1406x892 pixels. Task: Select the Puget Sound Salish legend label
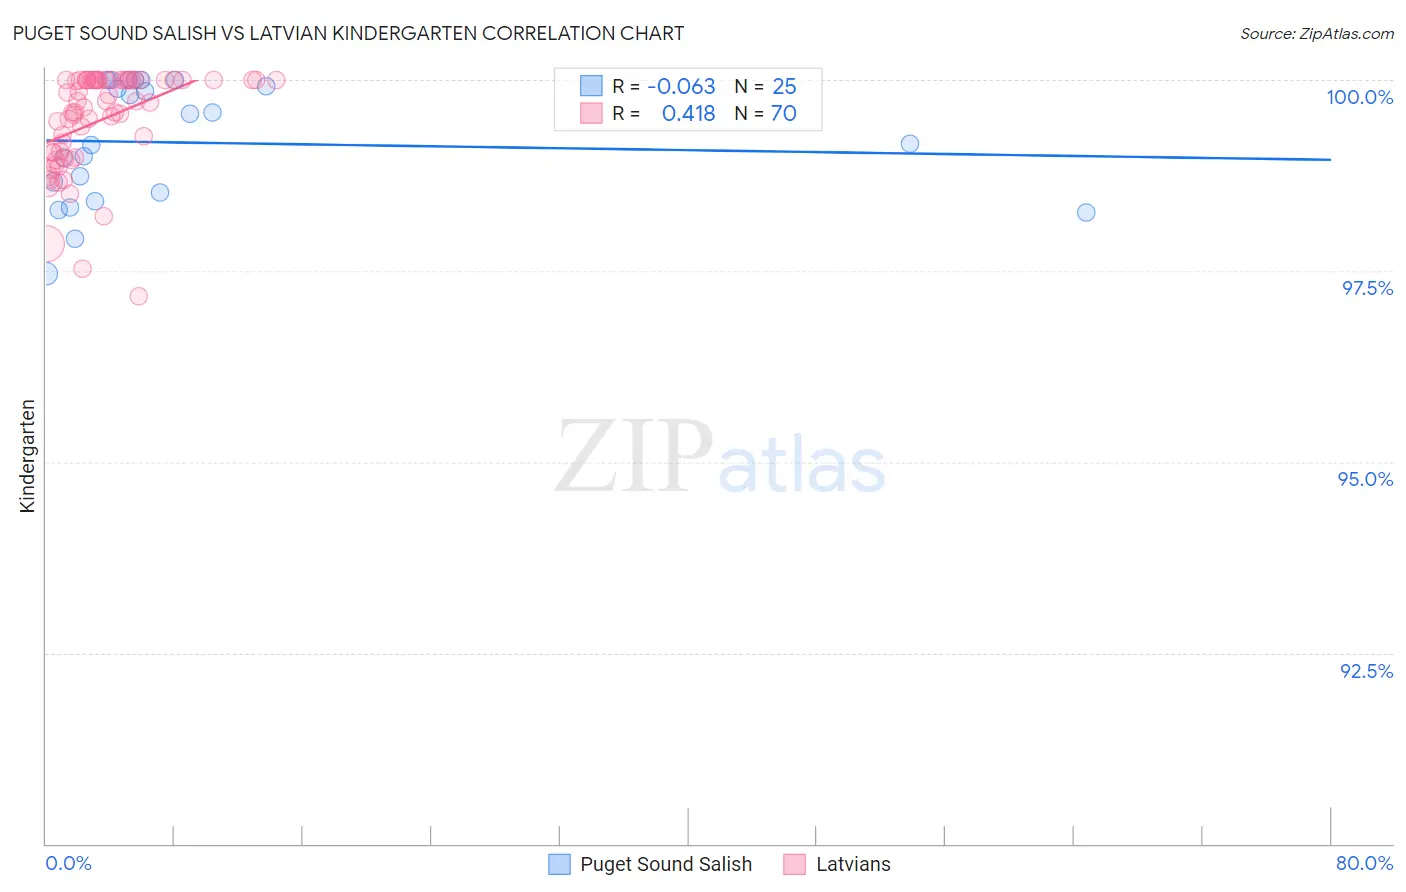coord(666,864)
